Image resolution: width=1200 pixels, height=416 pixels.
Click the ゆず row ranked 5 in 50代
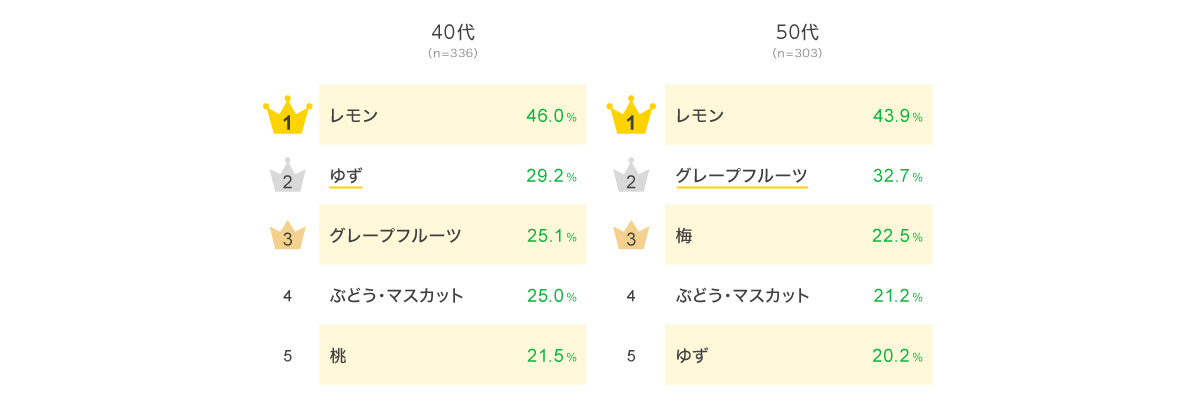coord(799,355)
